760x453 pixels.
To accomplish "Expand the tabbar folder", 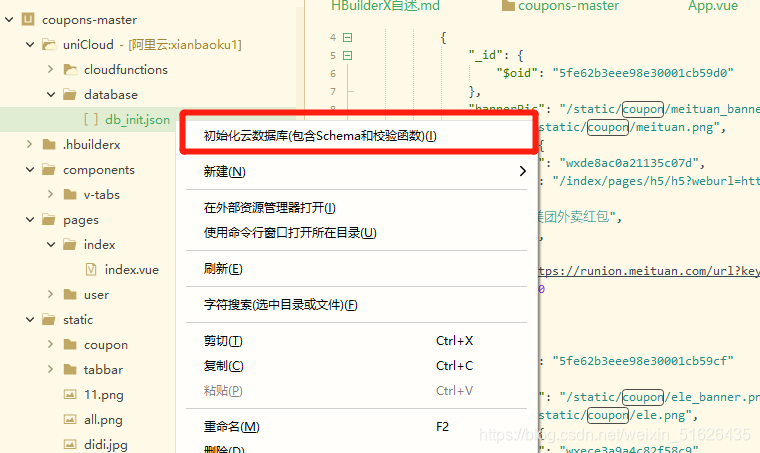I will coord(50,370).
